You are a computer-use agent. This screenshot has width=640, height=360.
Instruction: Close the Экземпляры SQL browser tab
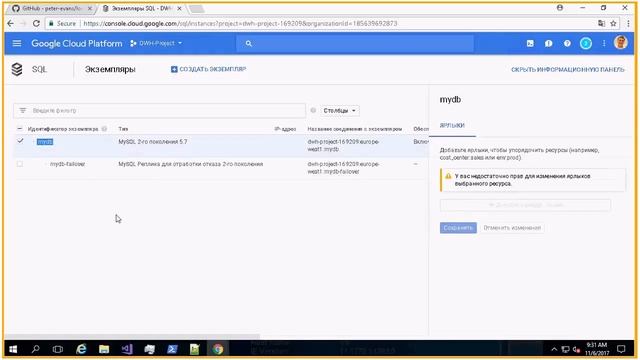click(x=179, y=8)
